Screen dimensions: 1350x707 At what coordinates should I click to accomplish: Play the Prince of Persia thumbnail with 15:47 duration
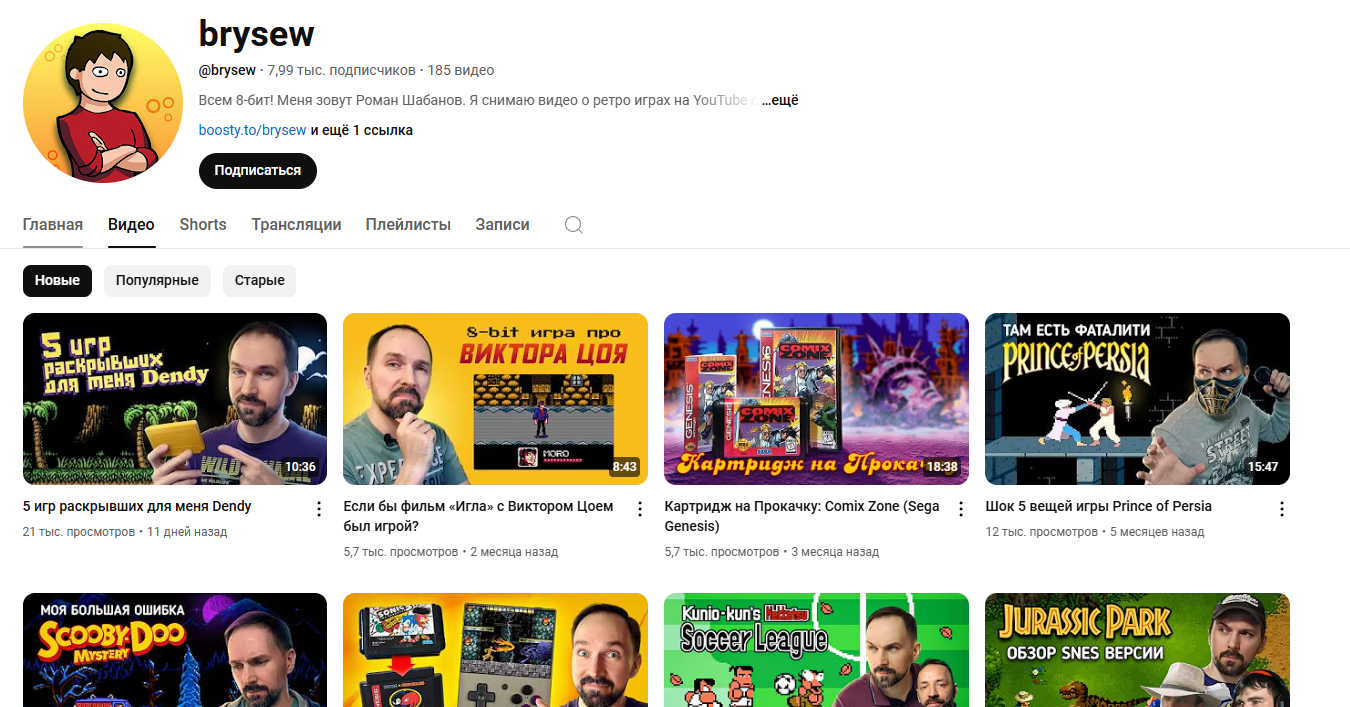[1137, 399]
